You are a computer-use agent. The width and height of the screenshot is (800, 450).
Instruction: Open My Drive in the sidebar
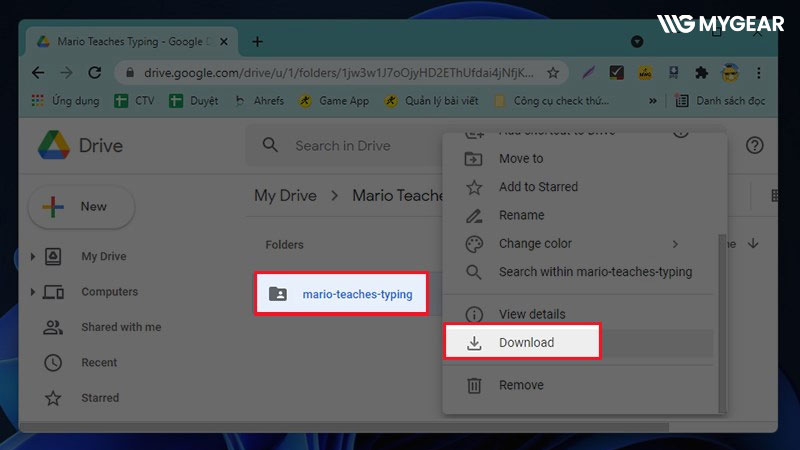coord(104,256)
